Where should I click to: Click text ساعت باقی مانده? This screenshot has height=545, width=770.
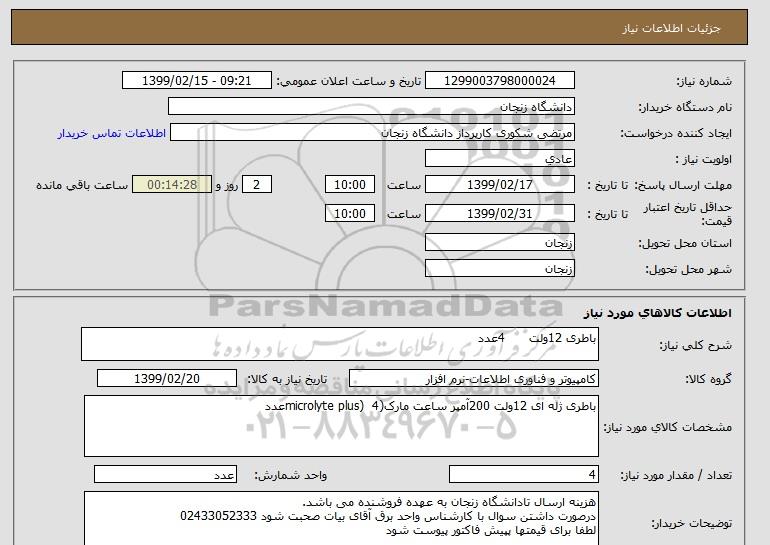coord(82,185)
